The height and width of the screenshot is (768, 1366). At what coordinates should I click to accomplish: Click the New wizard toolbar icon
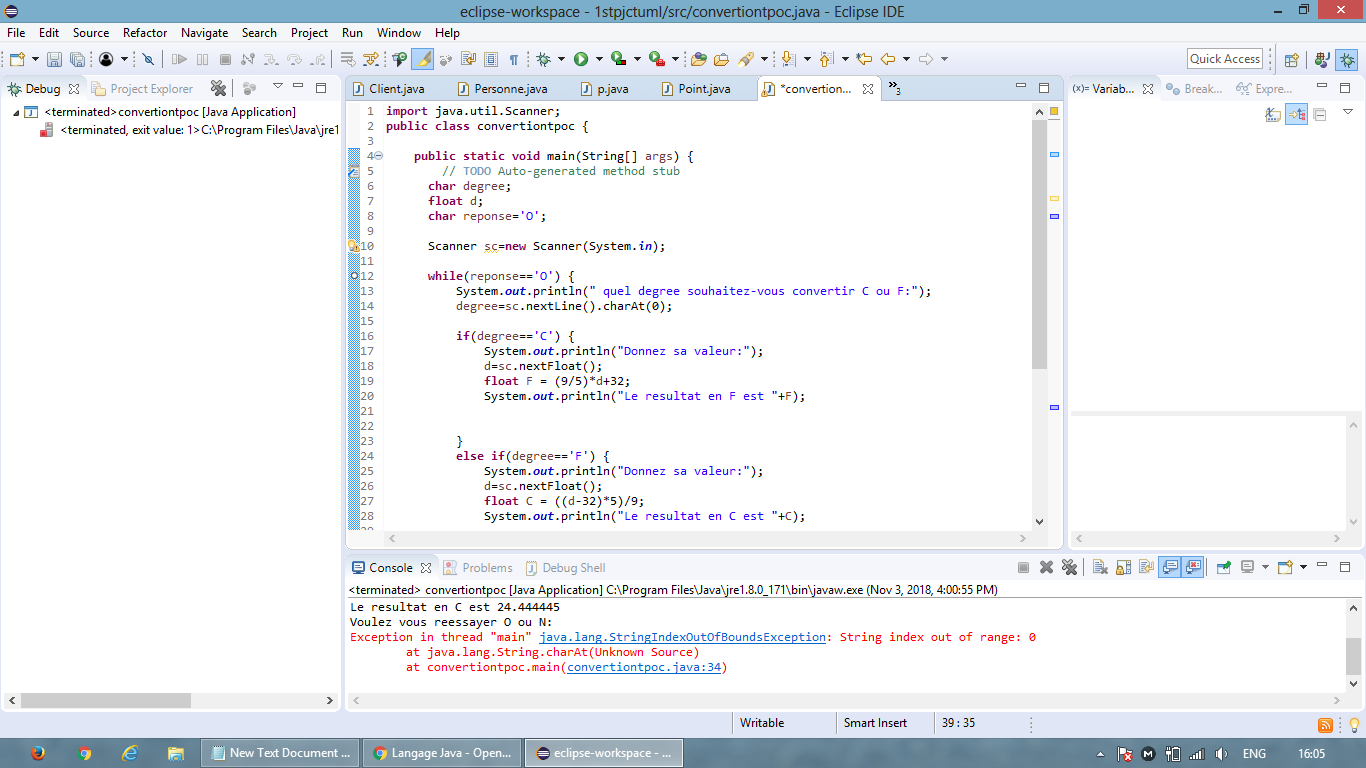[x=18, y=60]
